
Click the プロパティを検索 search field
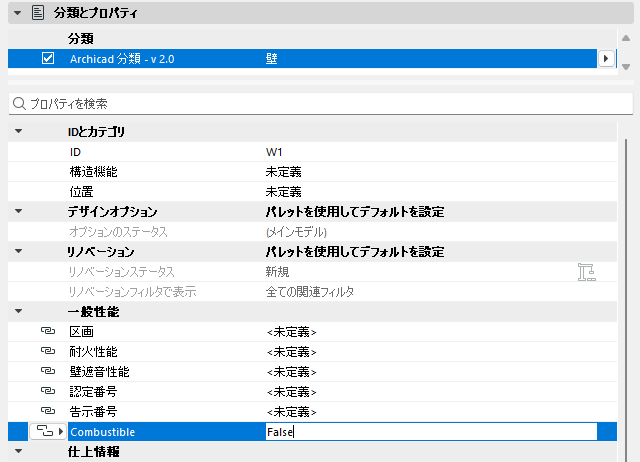pos(321,104)
